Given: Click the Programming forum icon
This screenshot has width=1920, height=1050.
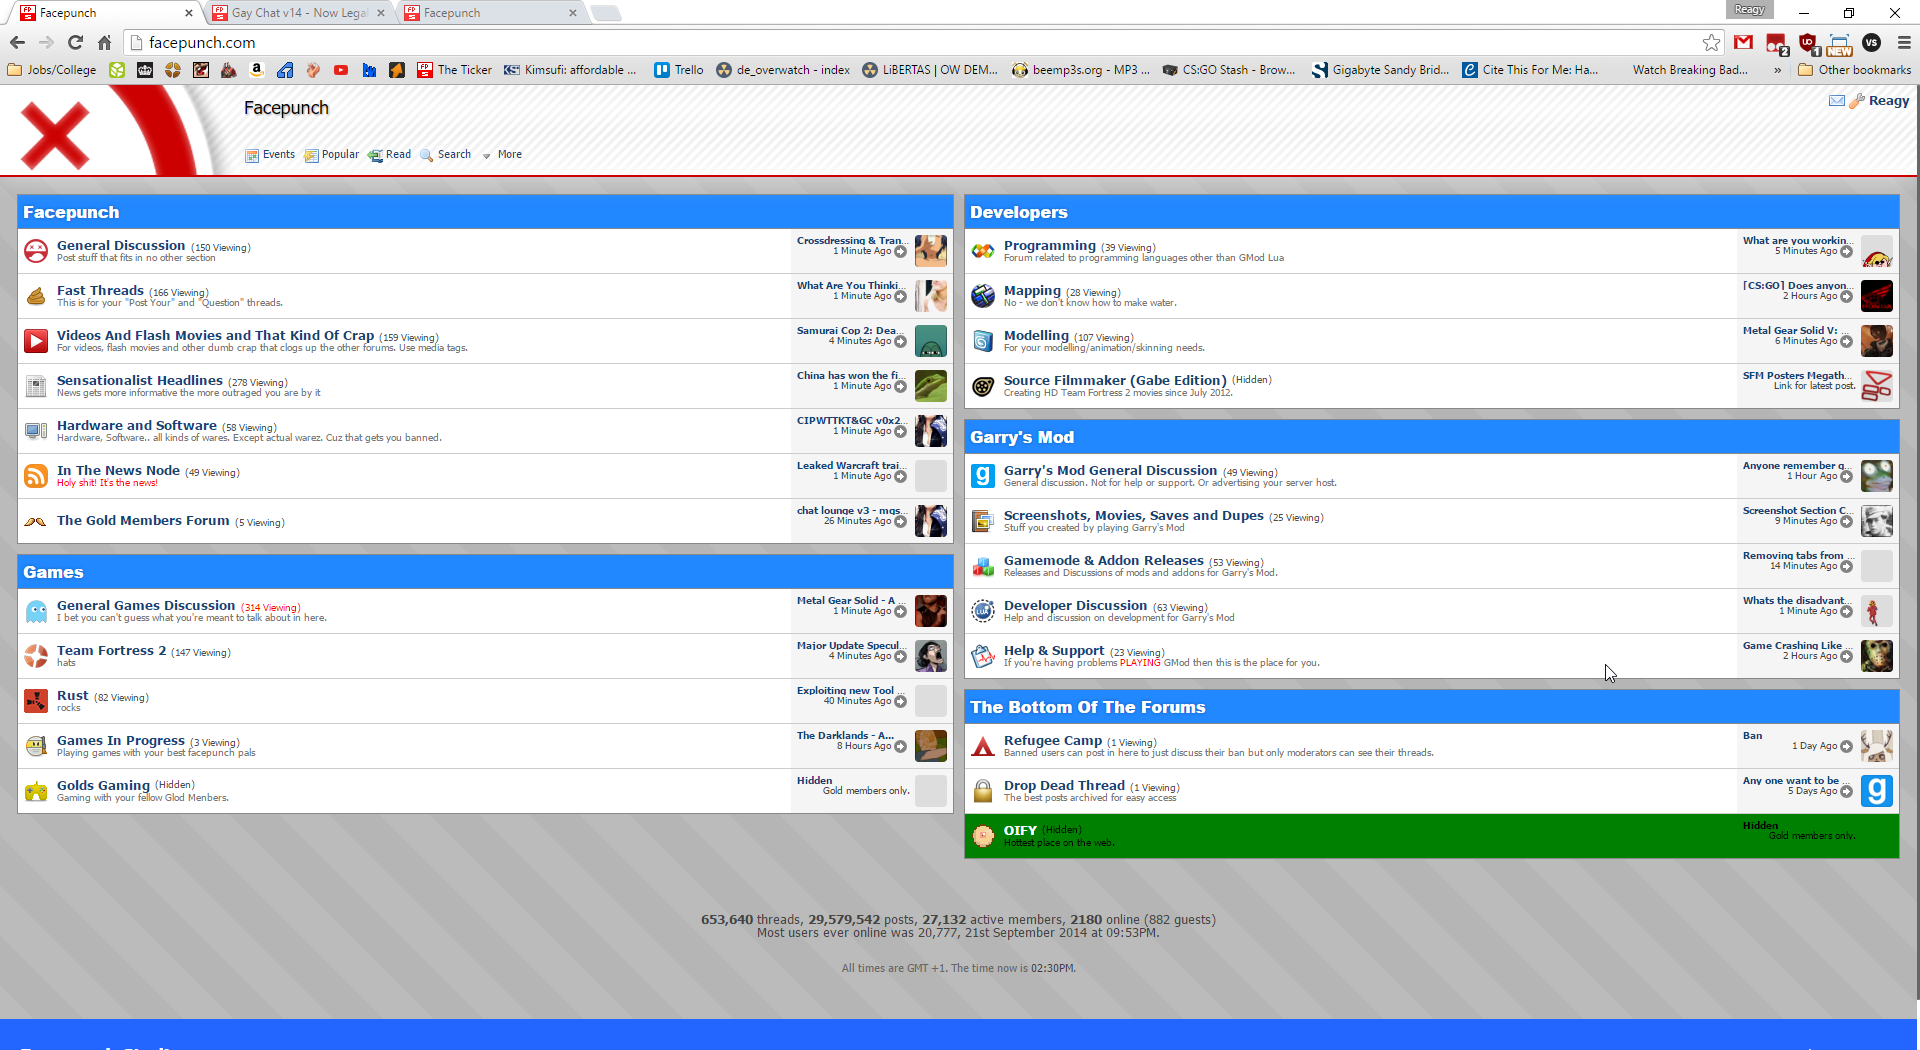Looking at the screenshot, I should click(983, 251).
